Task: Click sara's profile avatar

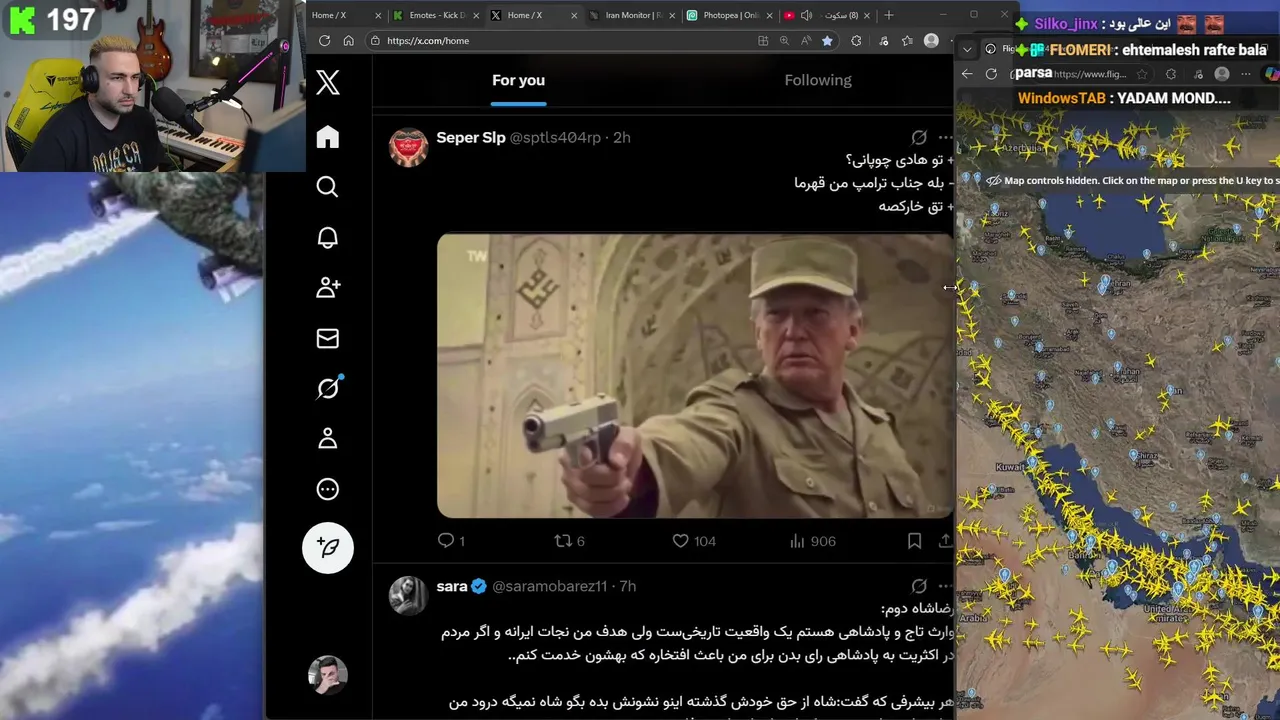Action: click(x=408, y=596)
